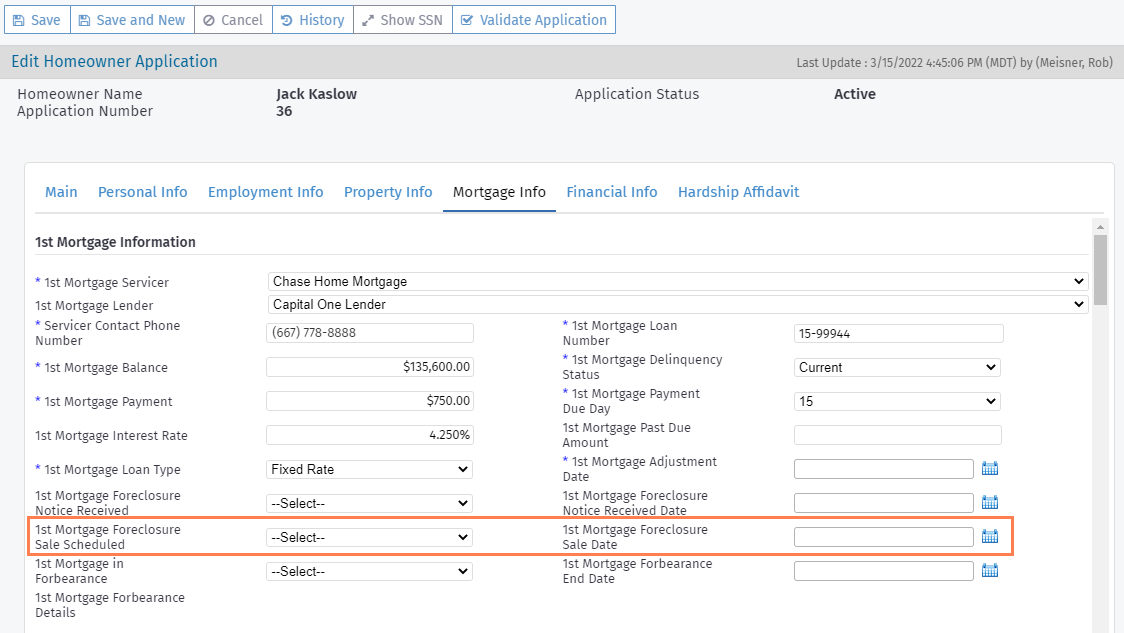This screenshot has width=1124, height=633.
Task: Open the calendar for Forbearance End Date
Action: point(990,570)
